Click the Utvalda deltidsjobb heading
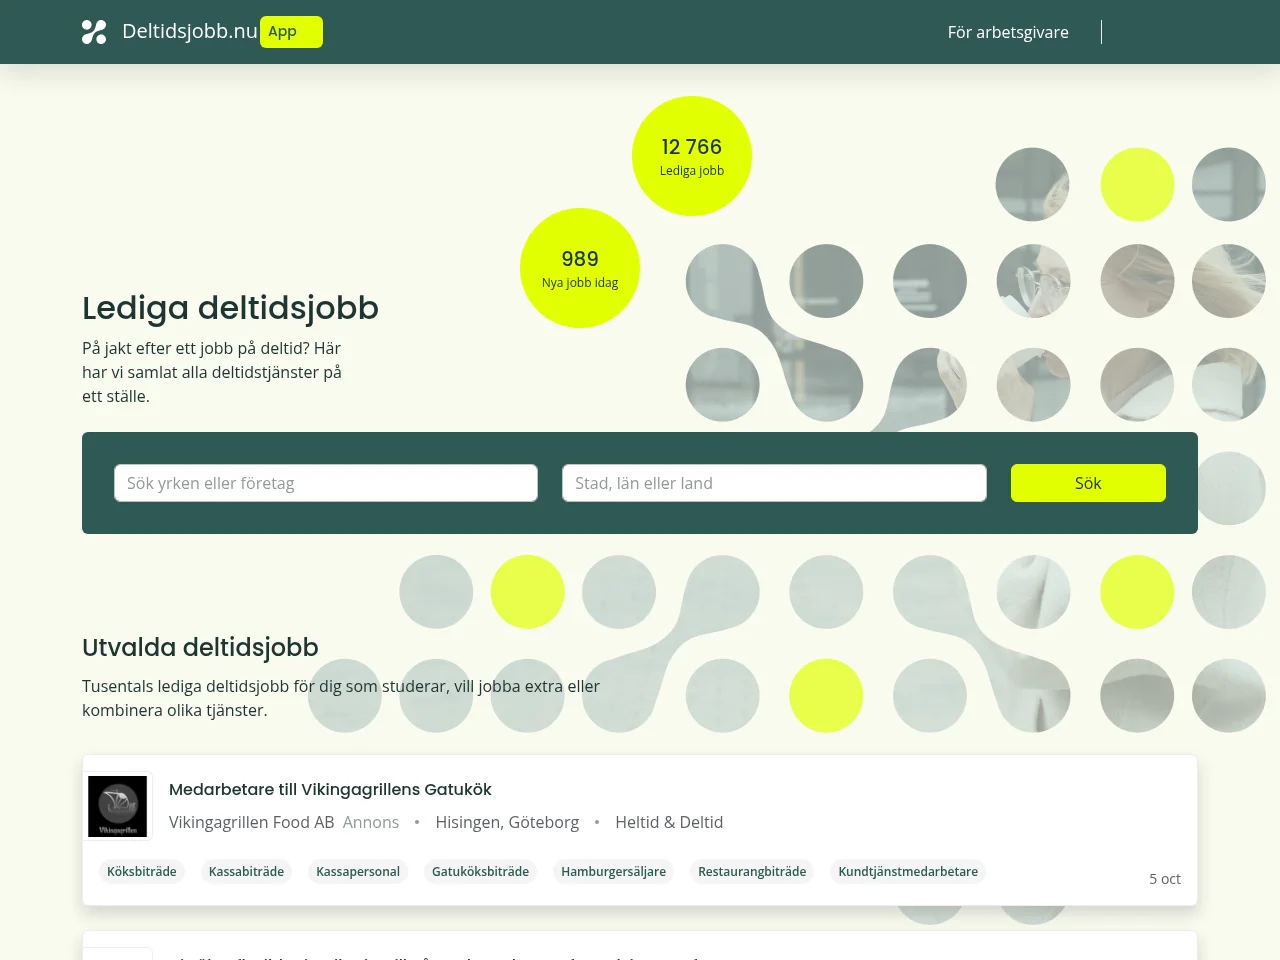Viewport: 1280px width, 960px height. pyautogui.click(x=200, y=647)
